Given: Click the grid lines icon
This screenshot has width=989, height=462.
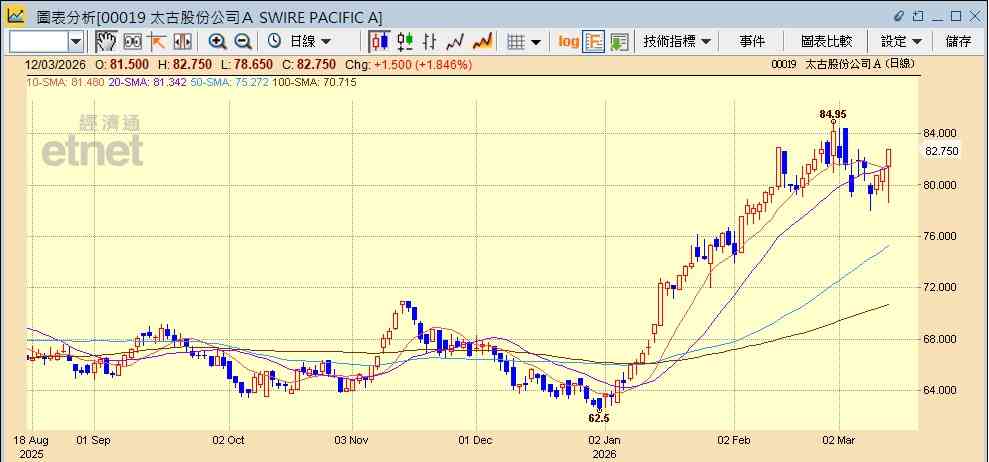Looking at the screenshot, I should click(517, 42).
